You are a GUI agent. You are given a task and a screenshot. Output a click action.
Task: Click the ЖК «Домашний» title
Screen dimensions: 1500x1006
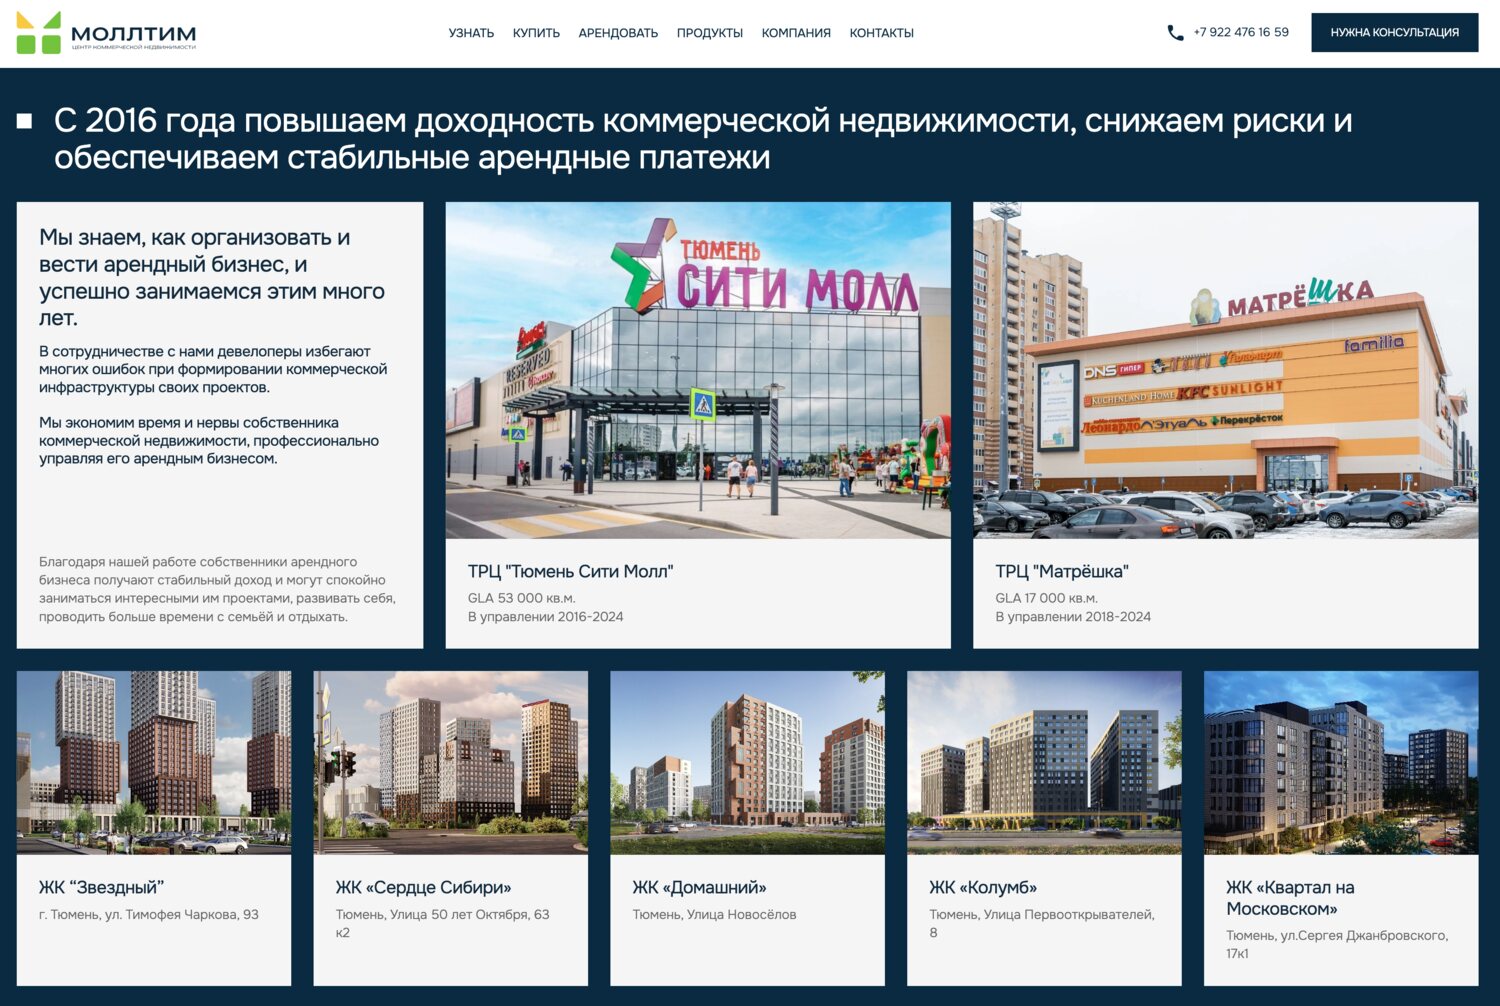[699, 887]
